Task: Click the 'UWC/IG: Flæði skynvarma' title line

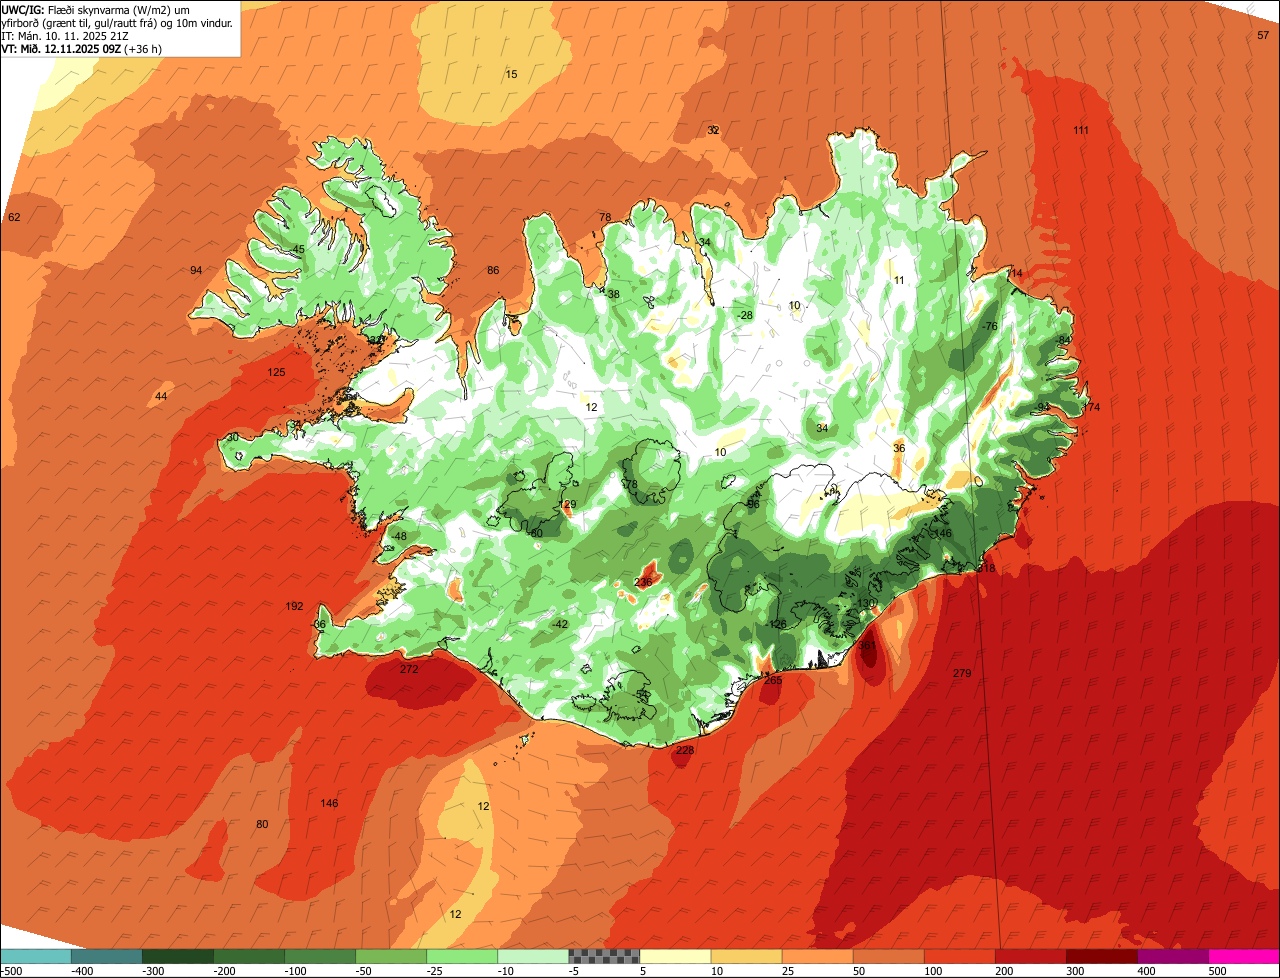Action: coord(95,9)
